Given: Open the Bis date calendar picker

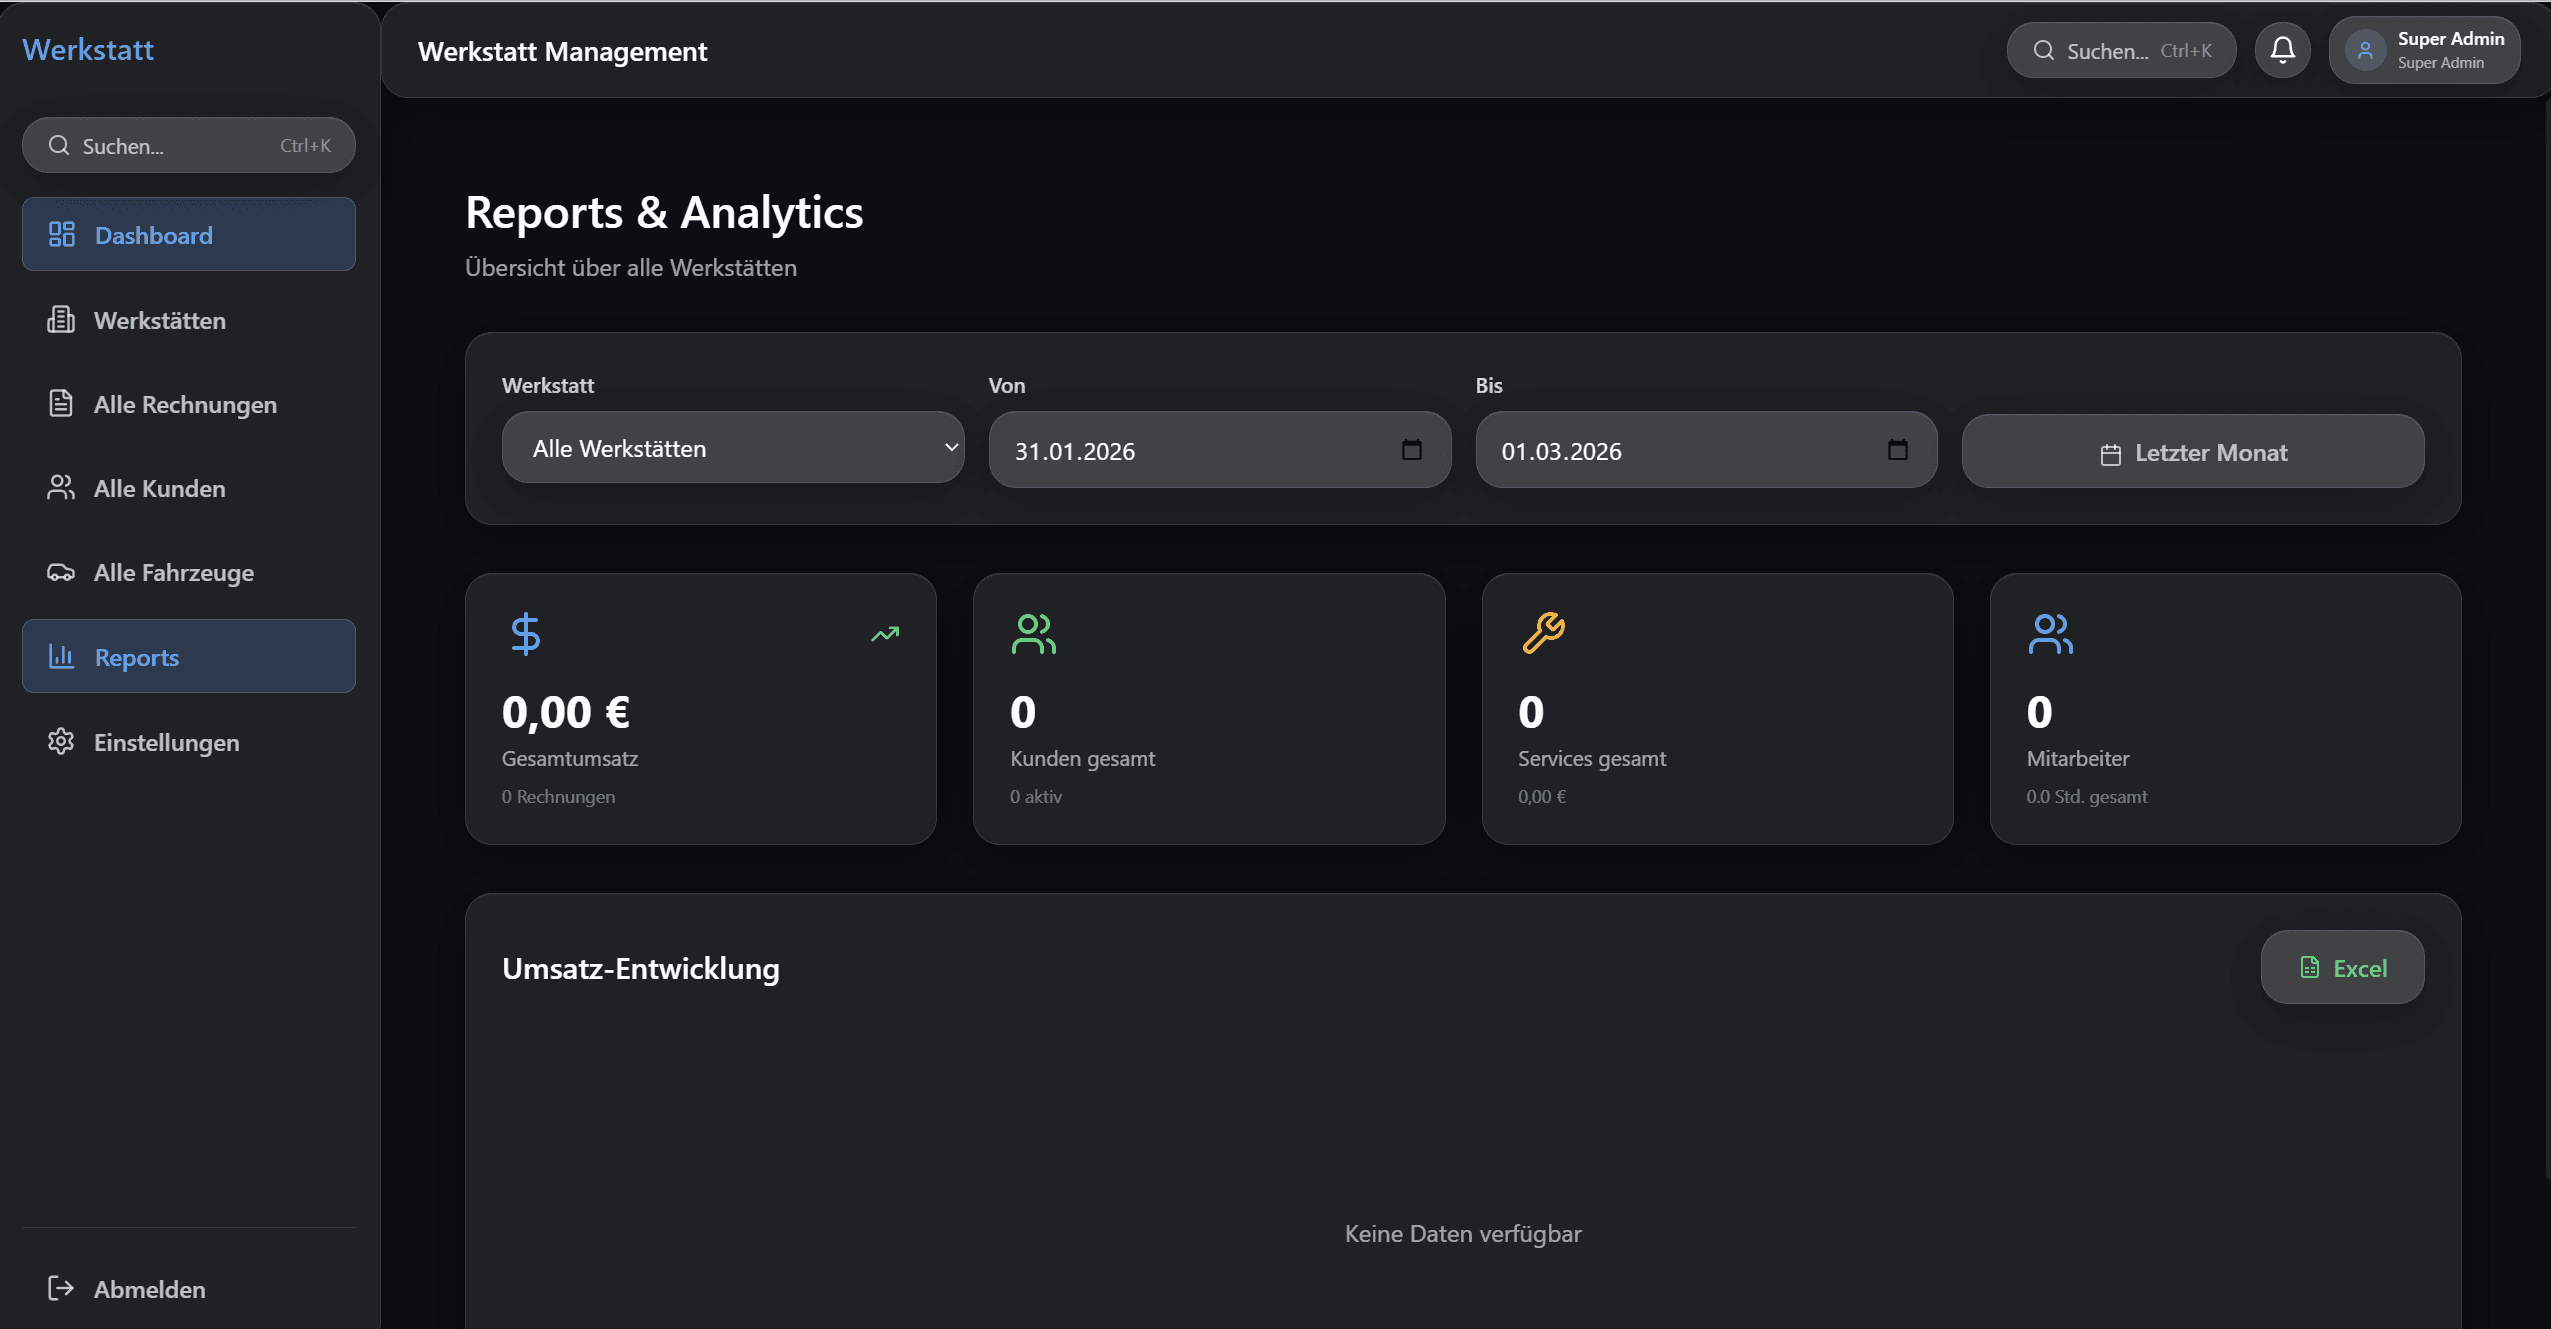Looking at the screenshot, I should pyautogui.click(x=1897, y=450).
